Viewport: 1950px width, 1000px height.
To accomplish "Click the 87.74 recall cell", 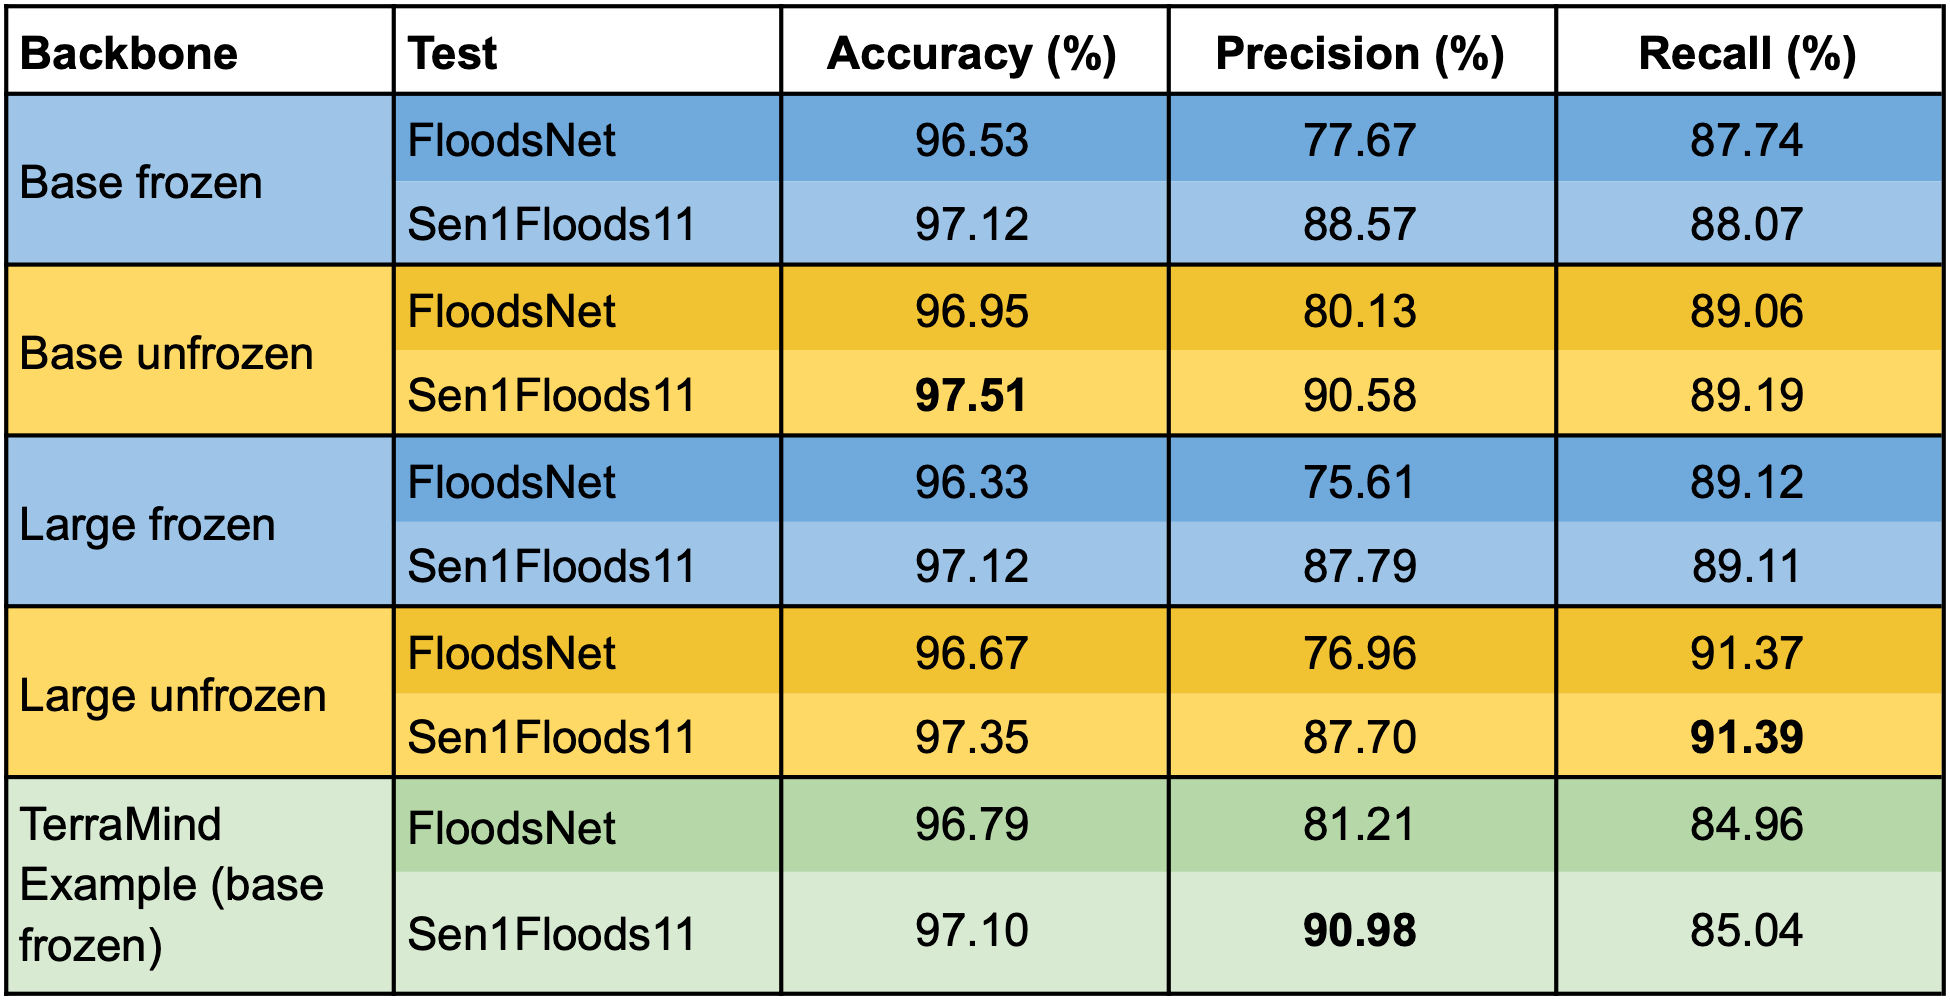I will (x=1747, y=140).
